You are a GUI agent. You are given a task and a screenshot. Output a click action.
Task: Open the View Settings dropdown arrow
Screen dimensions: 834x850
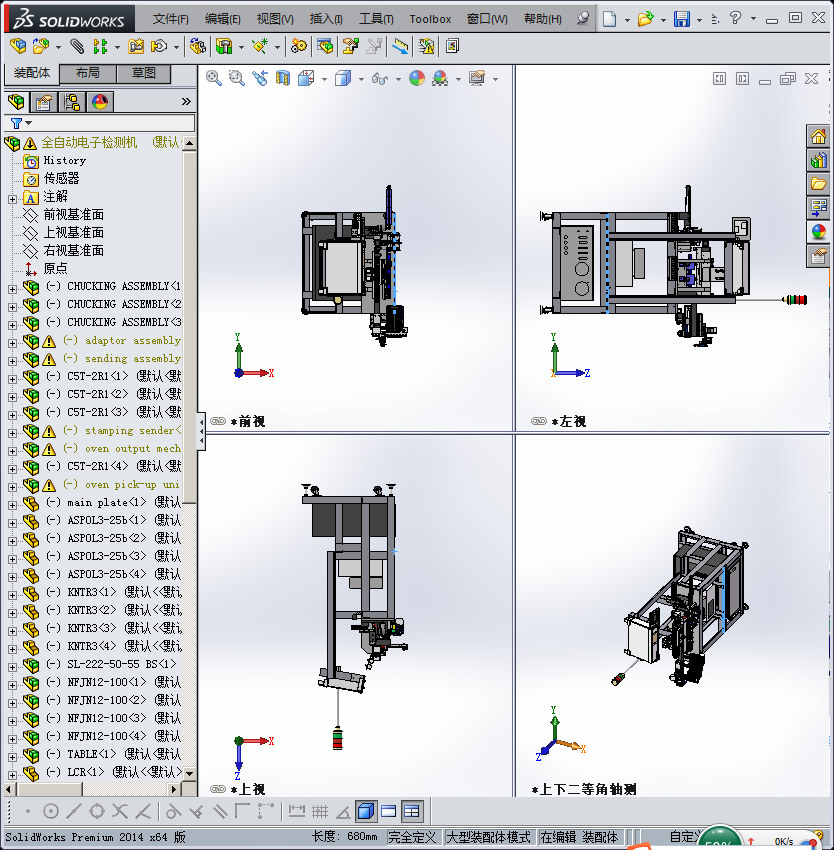coord(495,79)
